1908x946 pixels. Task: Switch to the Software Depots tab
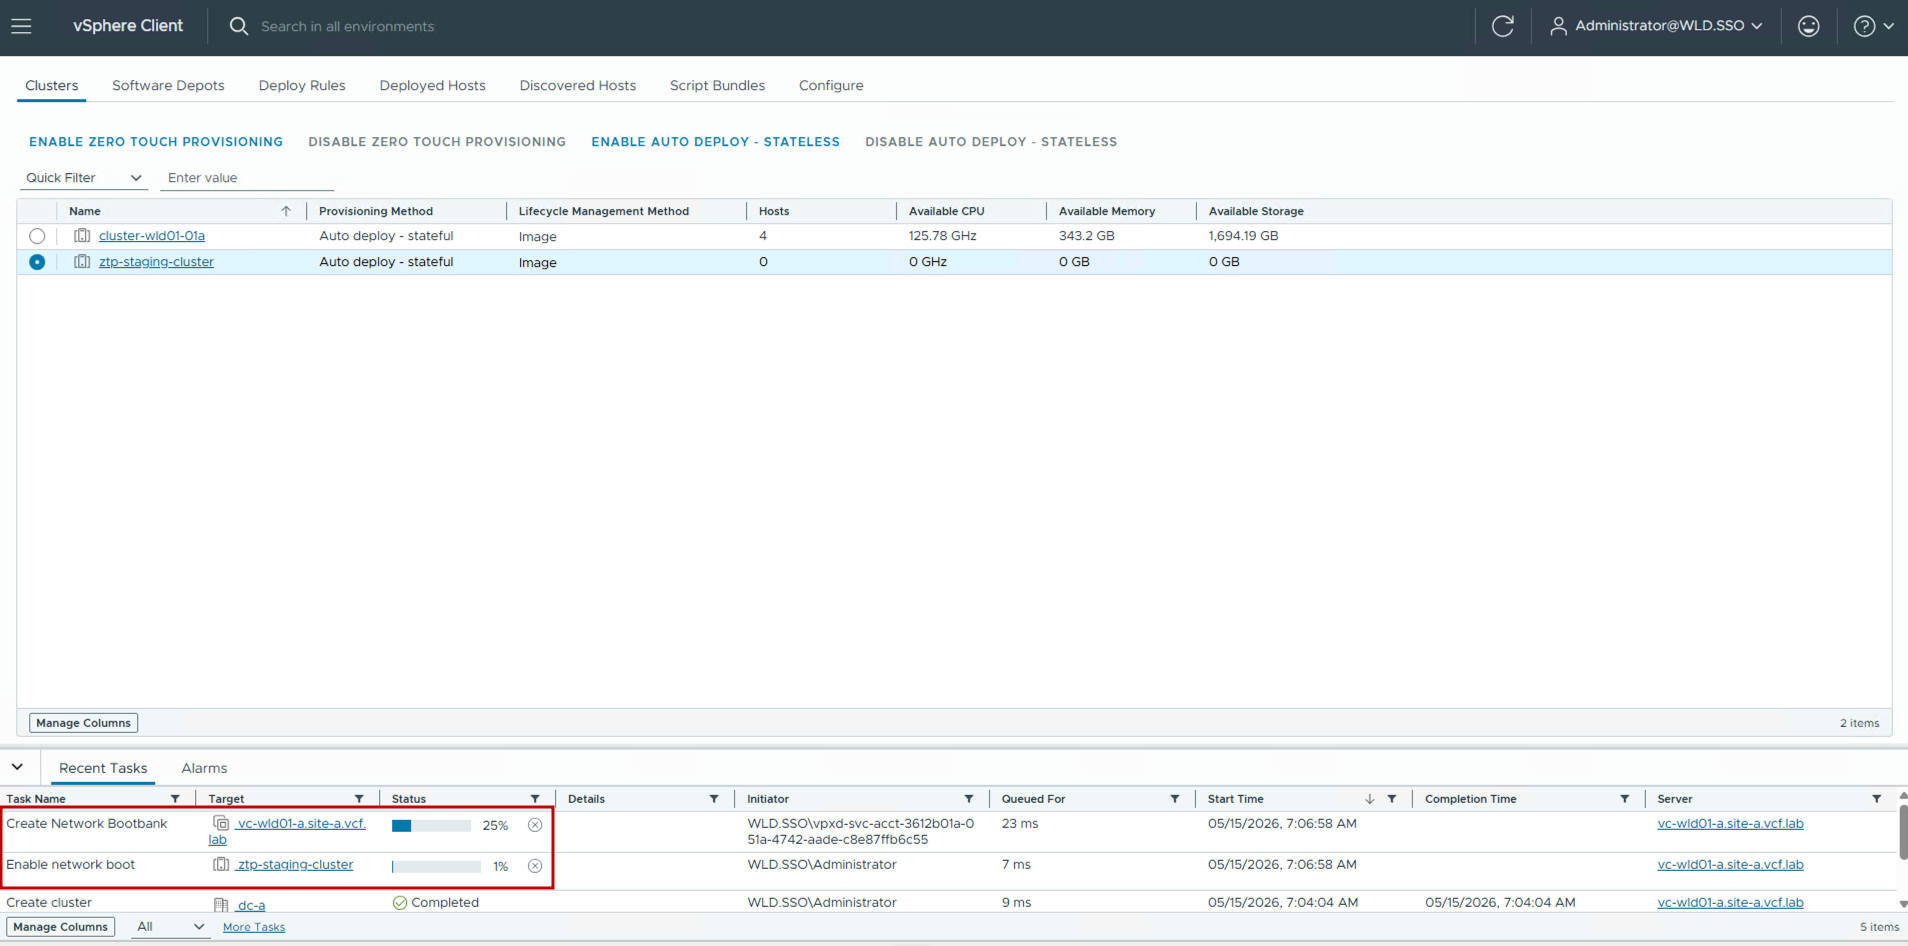point(168,85)
